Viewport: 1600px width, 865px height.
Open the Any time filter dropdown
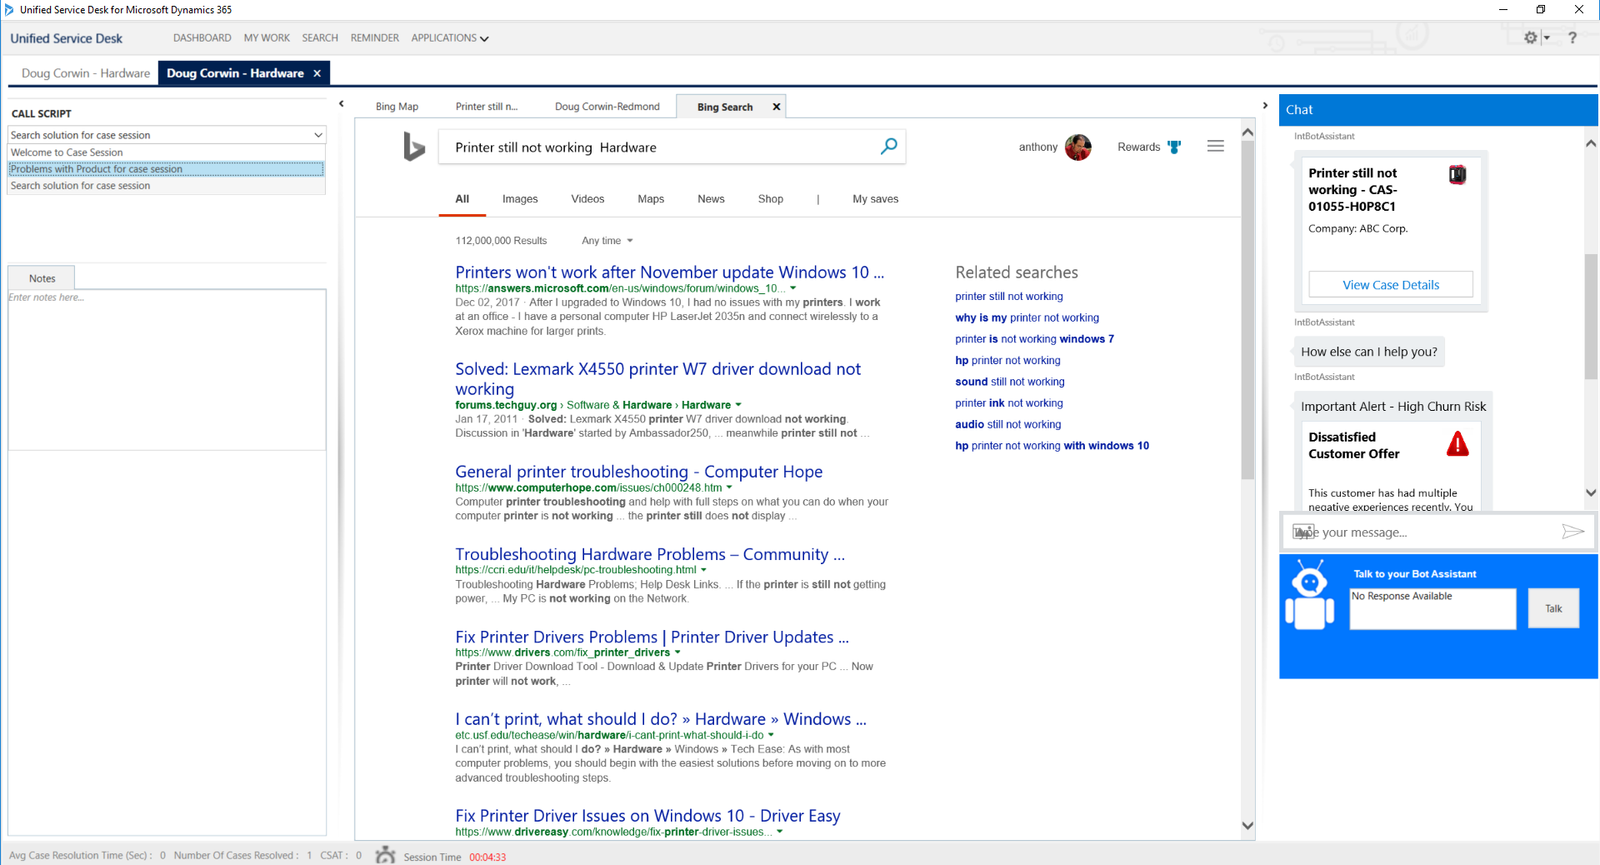607,241
